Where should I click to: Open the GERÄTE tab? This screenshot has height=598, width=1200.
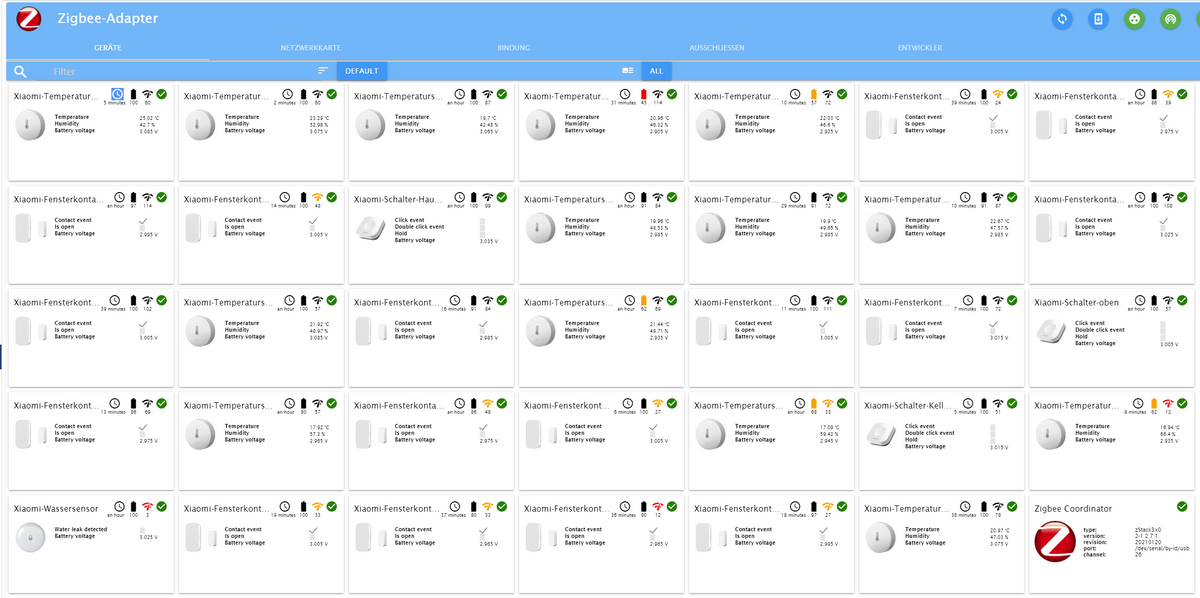tap(108, 48)
